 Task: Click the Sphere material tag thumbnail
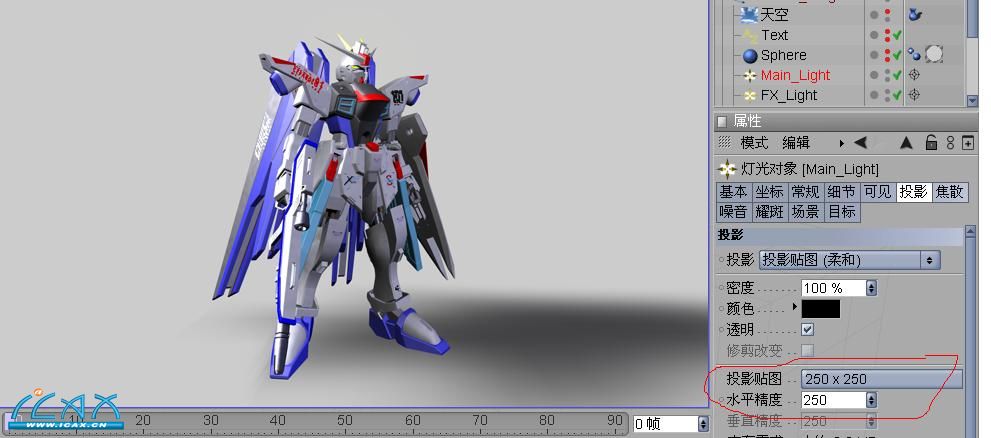pos(934,55)
